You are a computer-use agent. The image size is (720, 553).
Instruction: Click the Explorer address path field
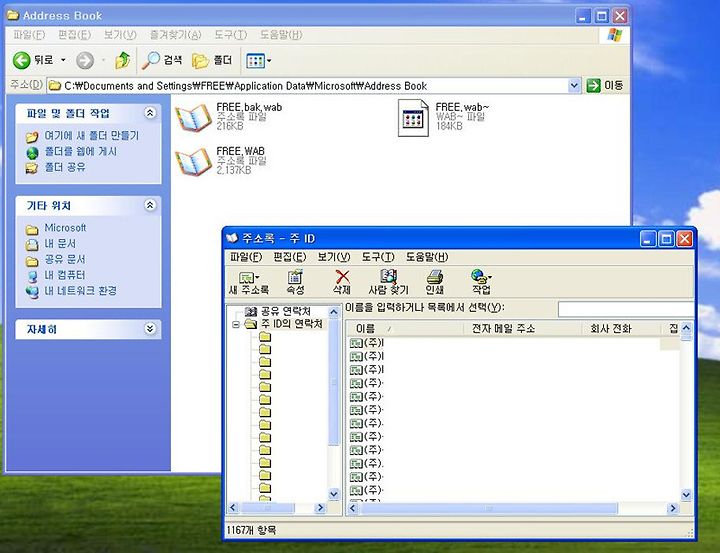click(x=308, y=86)
